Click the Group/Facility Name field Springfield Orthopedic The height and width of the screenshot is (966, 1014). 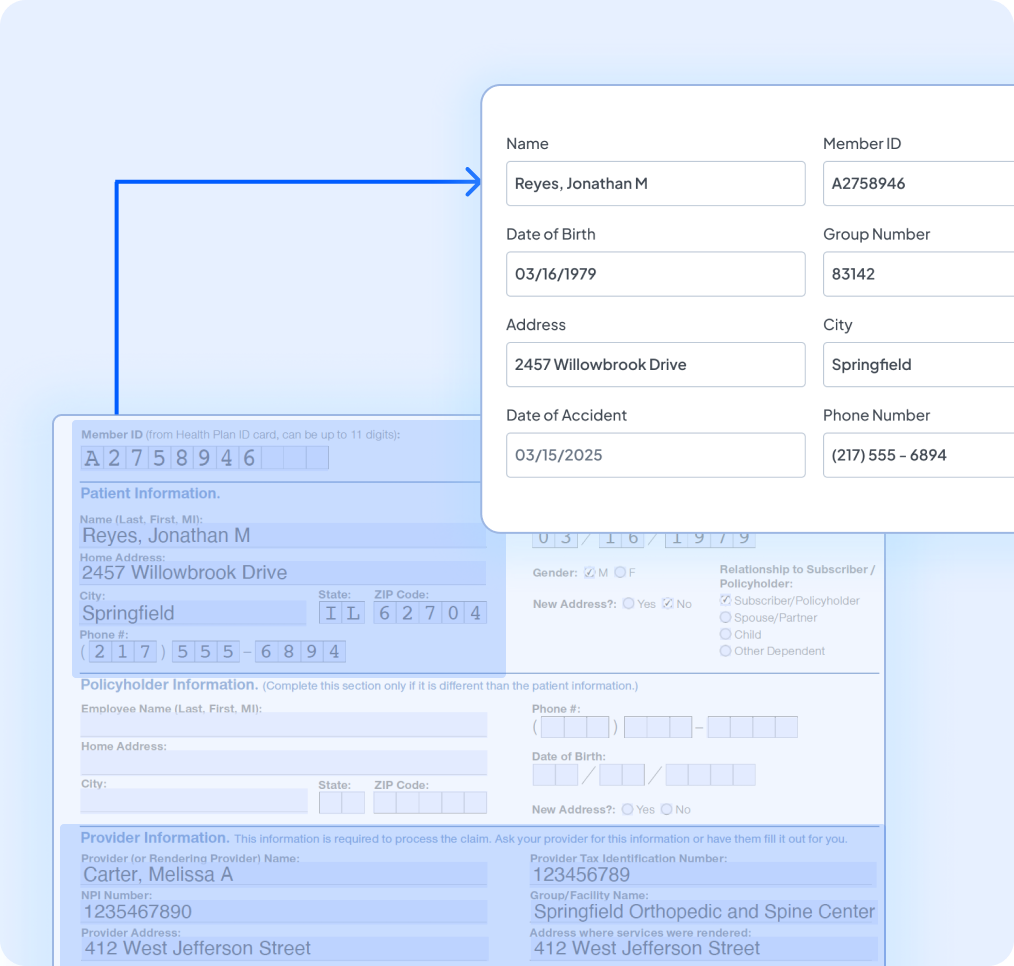(703, 912)
